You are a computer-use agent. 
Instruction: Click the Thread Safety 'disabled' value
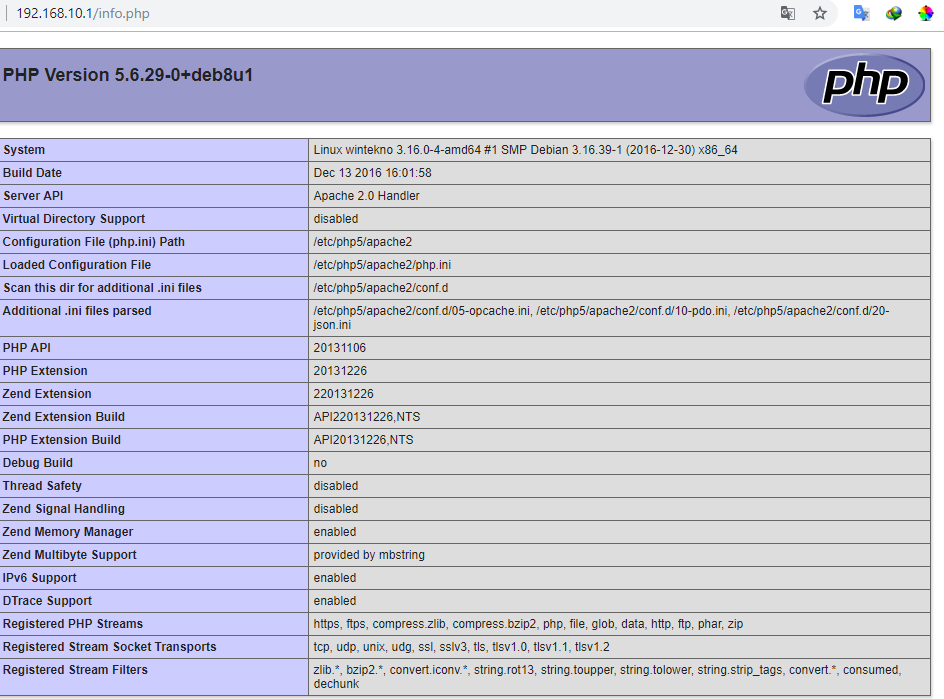tap(335, 486)
